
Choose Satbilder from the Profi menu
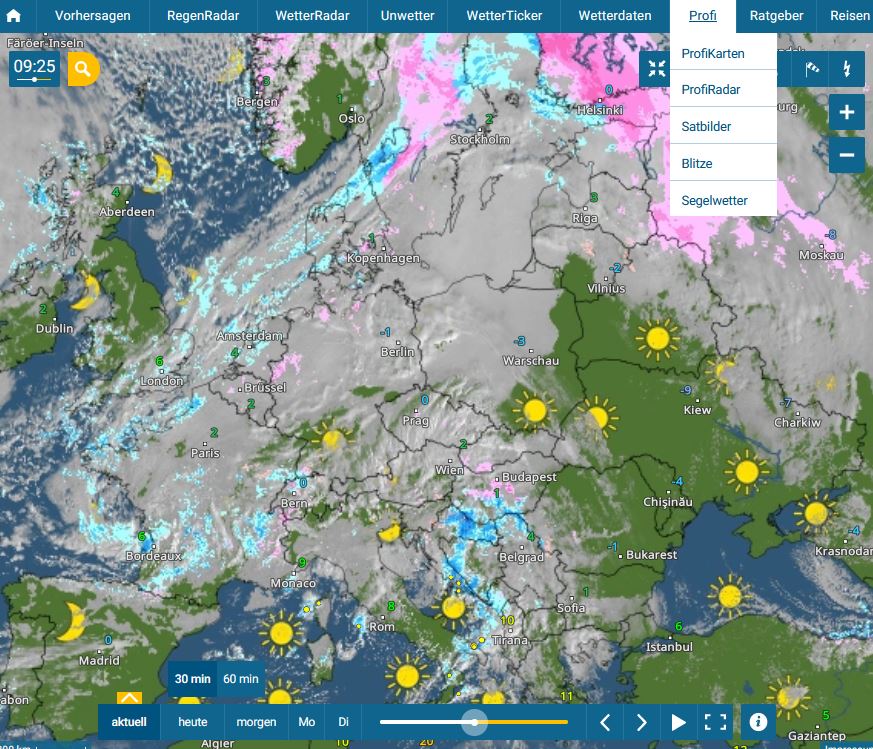(706, 127)
